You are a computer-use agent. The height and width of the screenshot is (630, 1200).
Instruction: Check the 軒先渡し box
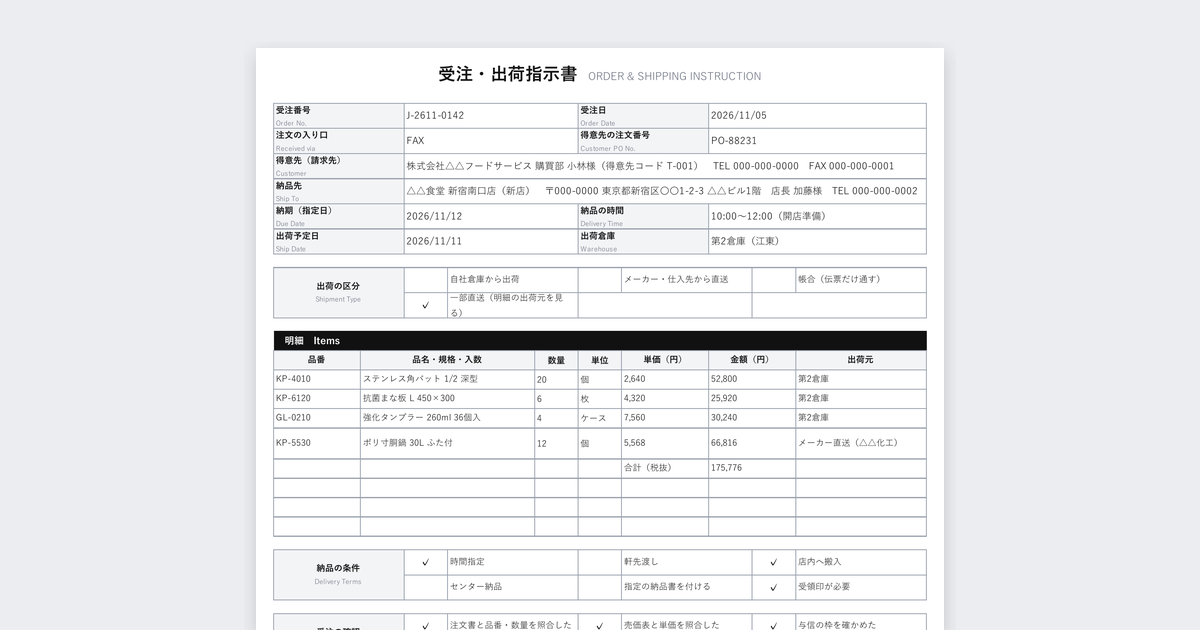click(x=599, y=562)
